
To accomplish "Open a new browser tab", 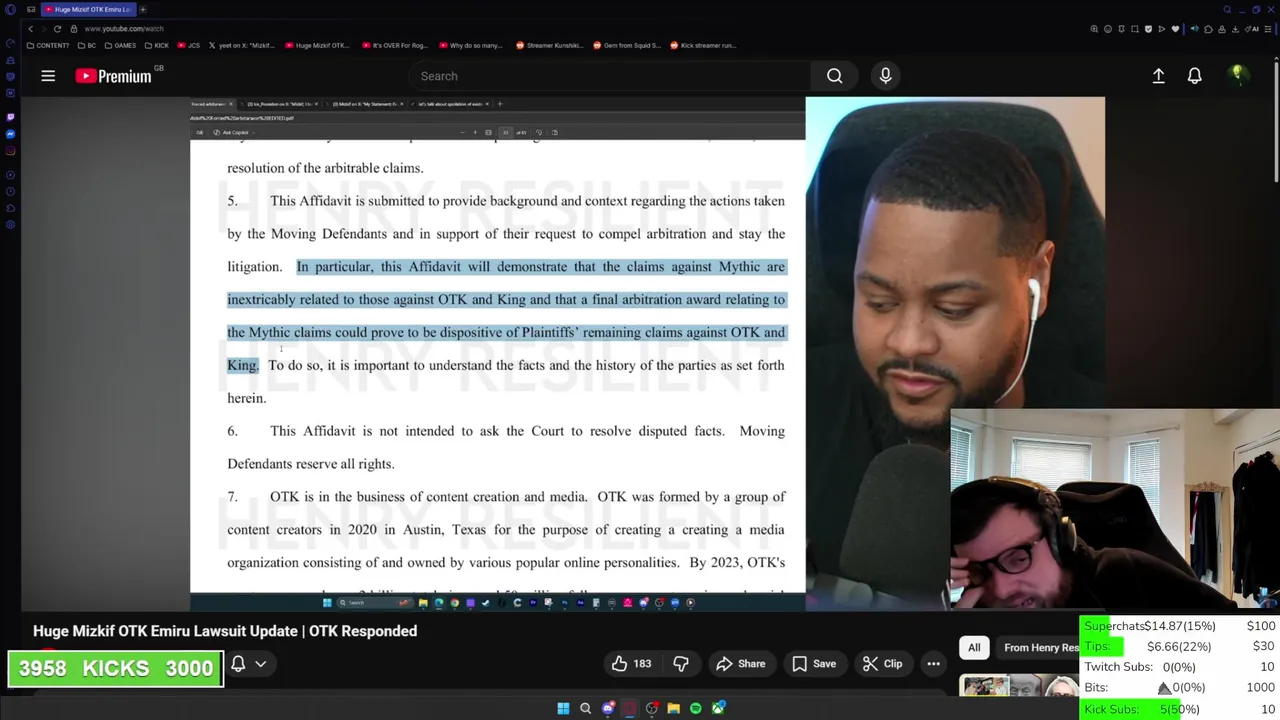I will pos(143,9).
